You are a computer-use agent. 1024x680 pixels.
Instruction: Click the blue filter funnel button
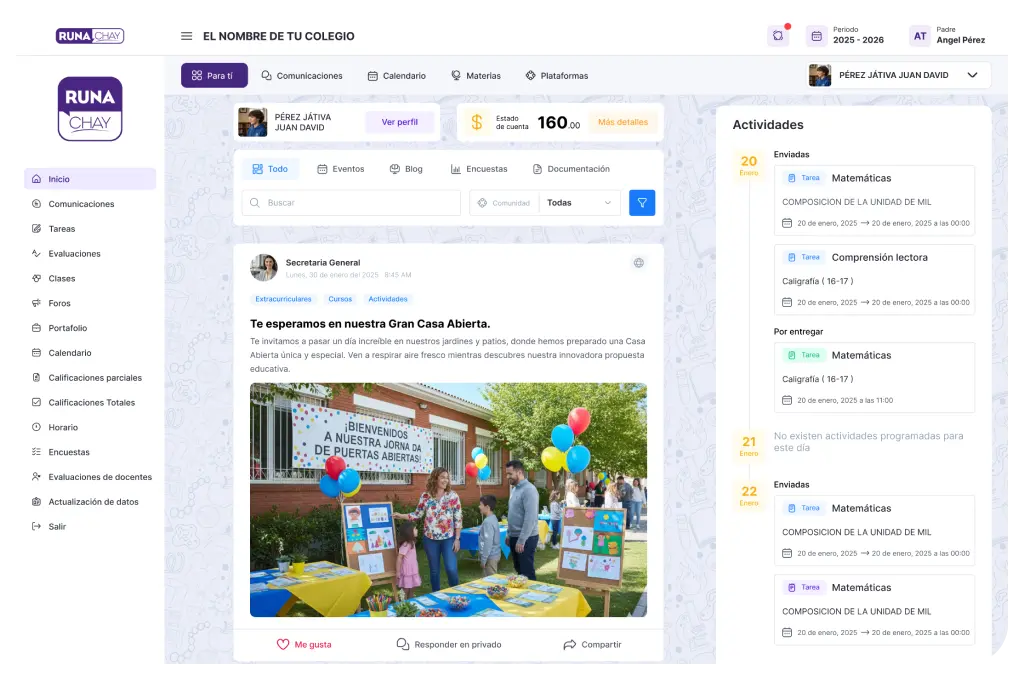coord(642,203)
